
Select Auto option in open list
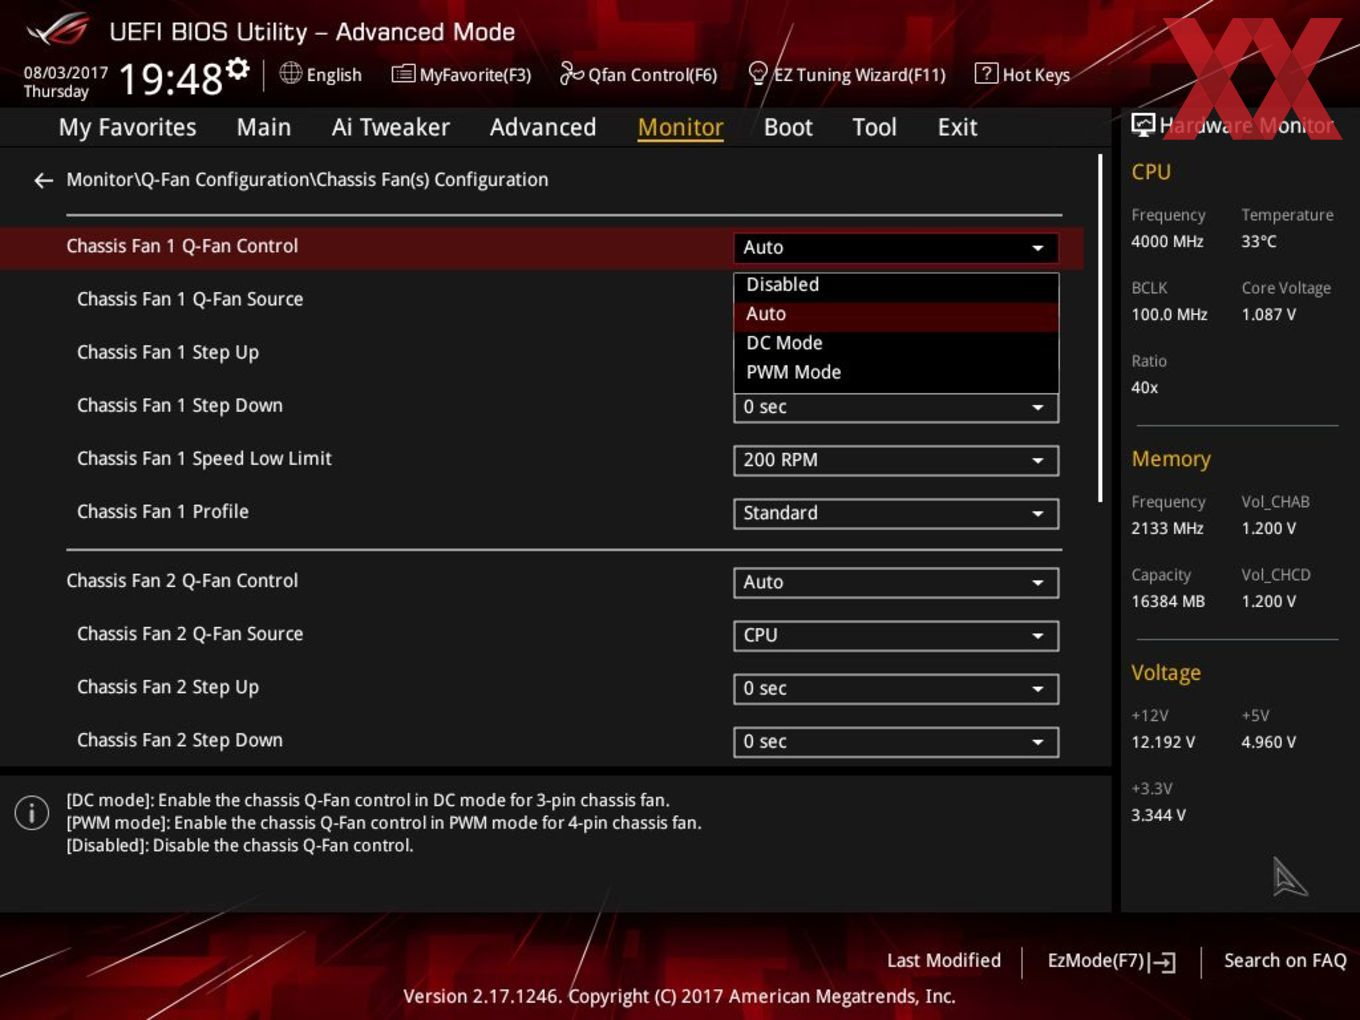(x=896, y=314)
